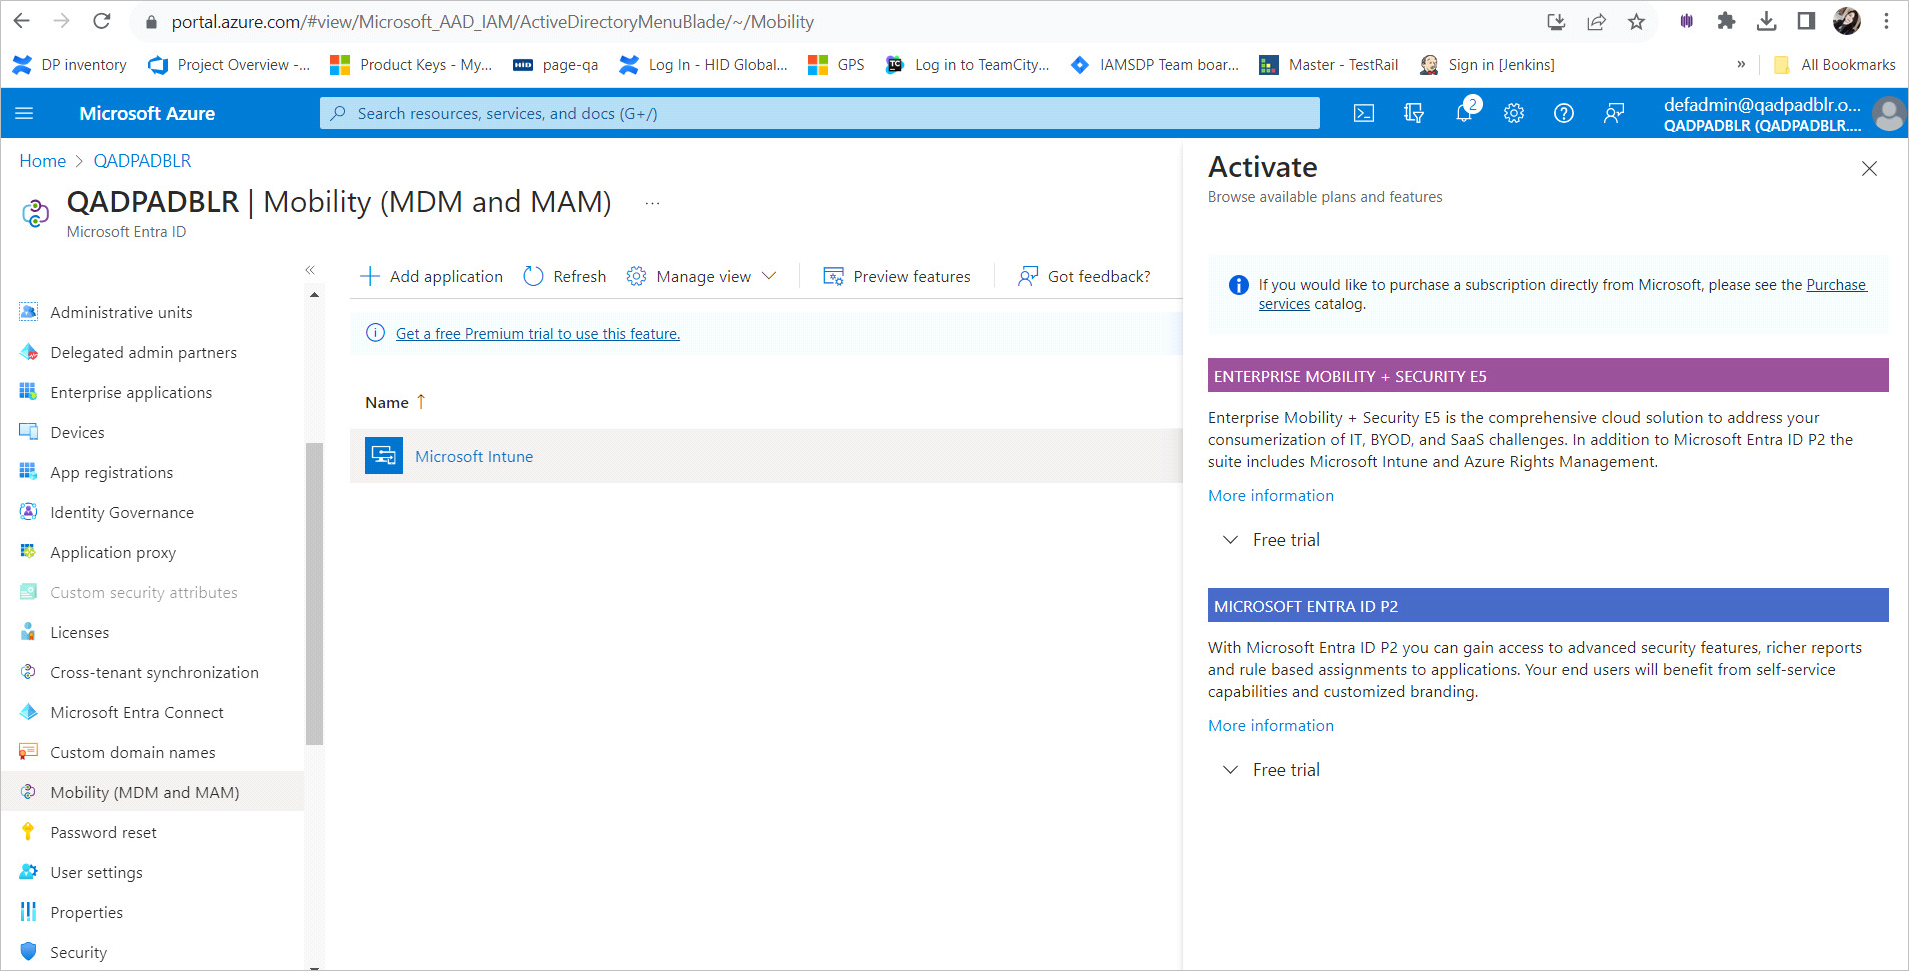Open Enterprise applications in the sidebar
Image resolution: width=1909 pixels, height=971 pixels.
[x=132, y=392]
